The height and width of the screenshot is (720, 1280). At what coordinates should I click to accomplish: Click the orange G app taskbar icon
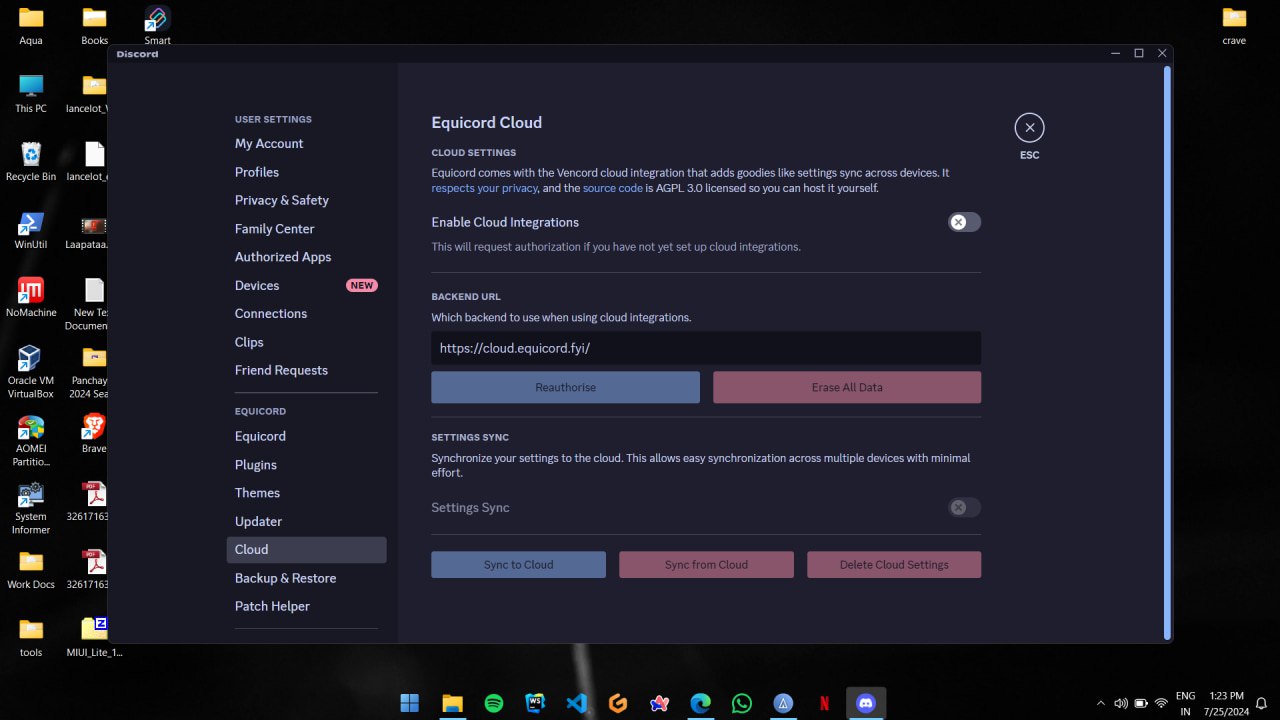(x=618, y=703)
